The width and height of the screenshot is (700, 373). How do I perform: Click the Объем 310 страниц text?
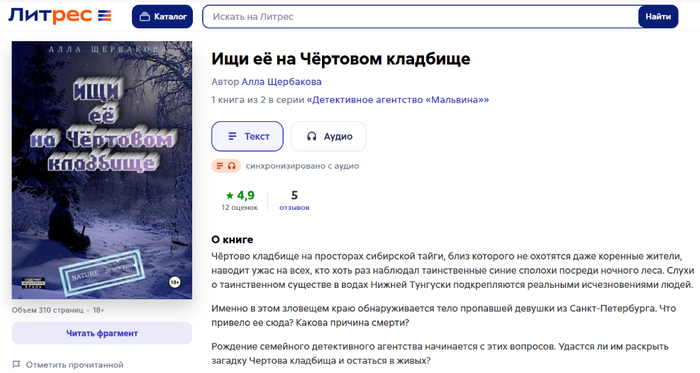coord(47,310)
